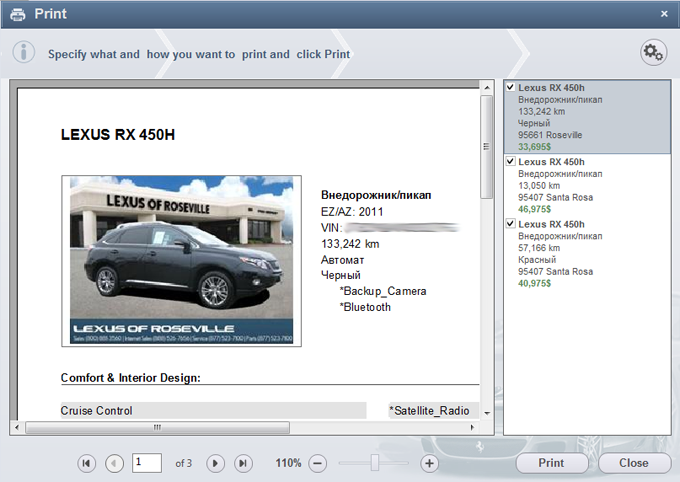Click '133,242 km' mileage in preview
This screenshot has width=680, height=482.
click(x=350, y=244)
